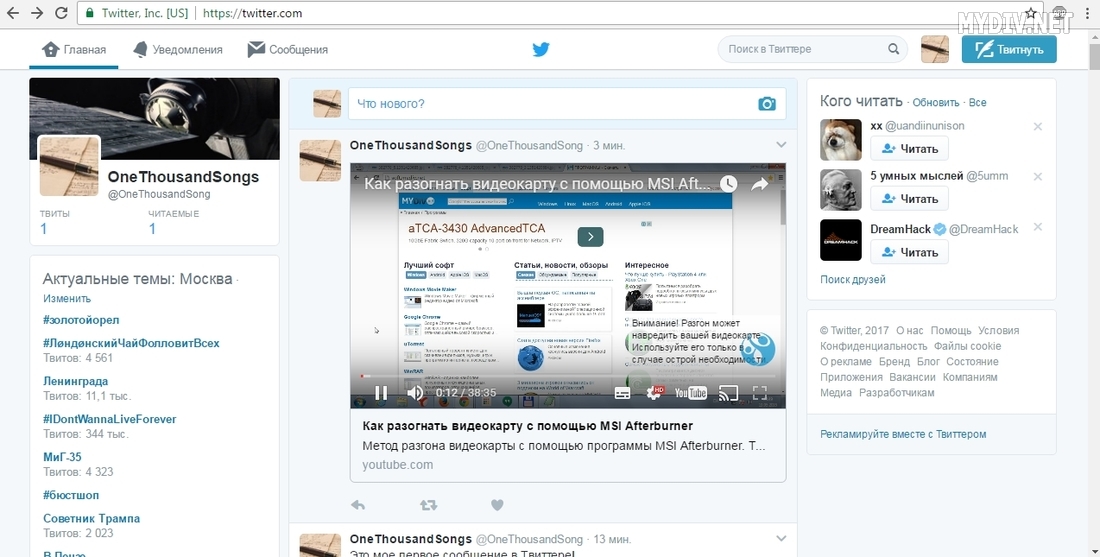Open menu chevron on the 3 мин. tweet

[781, 145]
